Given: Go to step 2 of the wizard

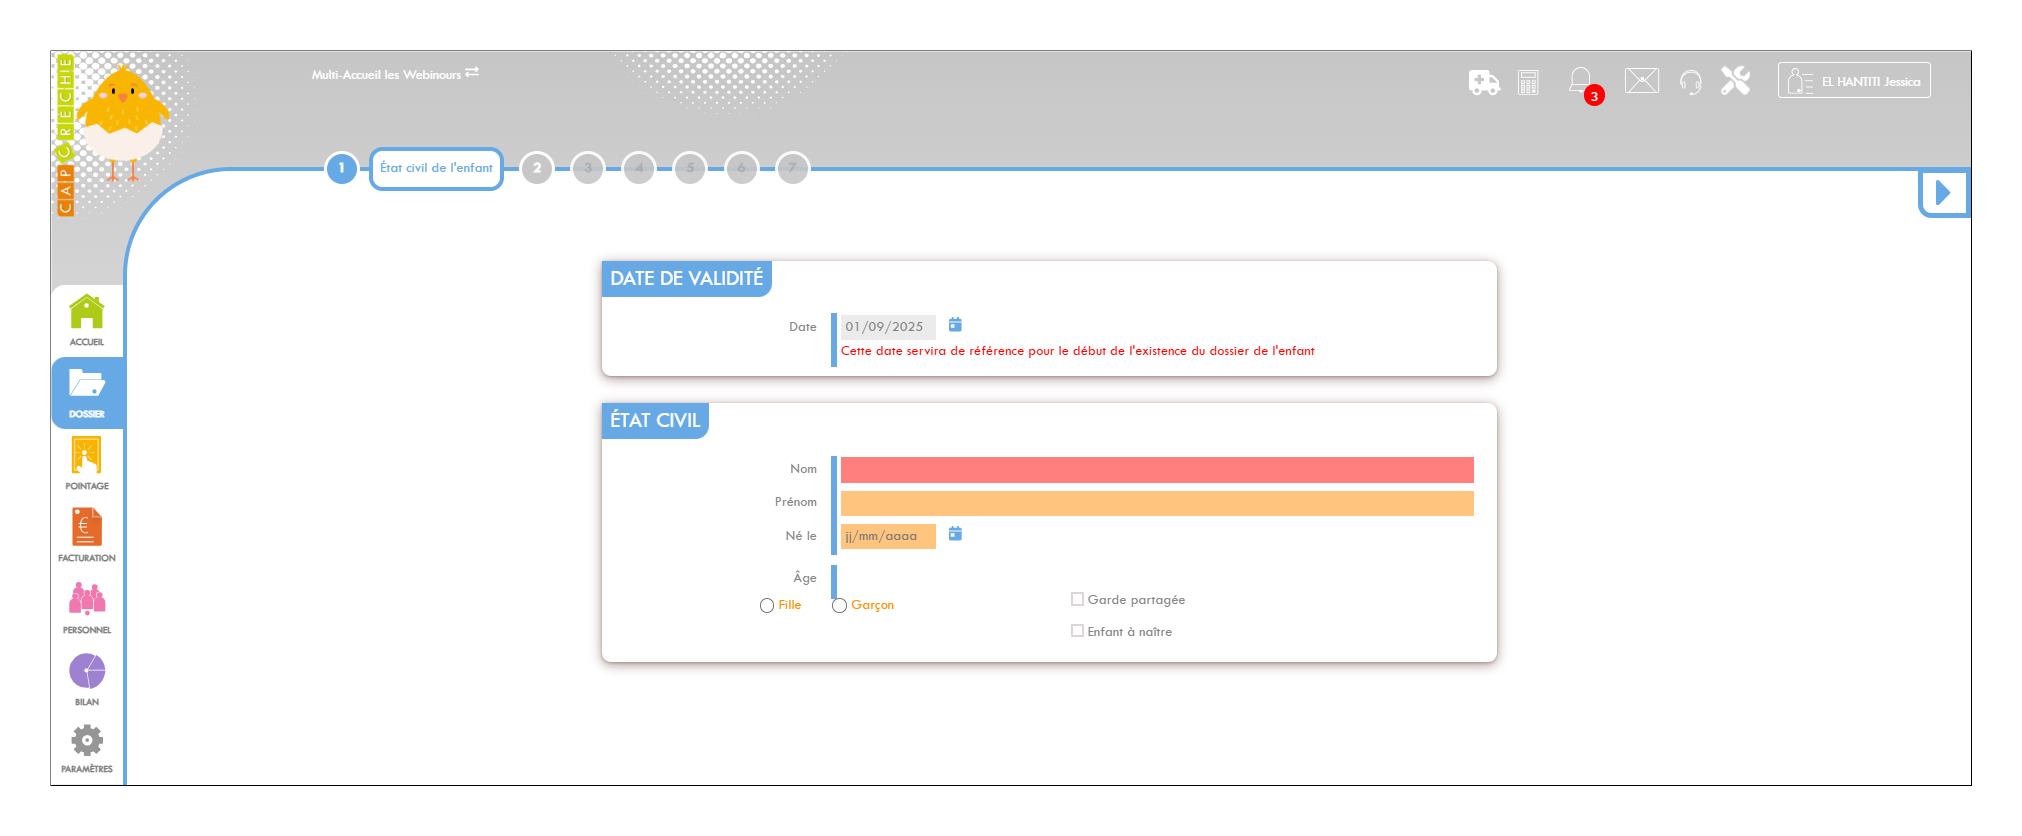Looking at the screenshot, I should pyautogui.click(x=537, y=168).
